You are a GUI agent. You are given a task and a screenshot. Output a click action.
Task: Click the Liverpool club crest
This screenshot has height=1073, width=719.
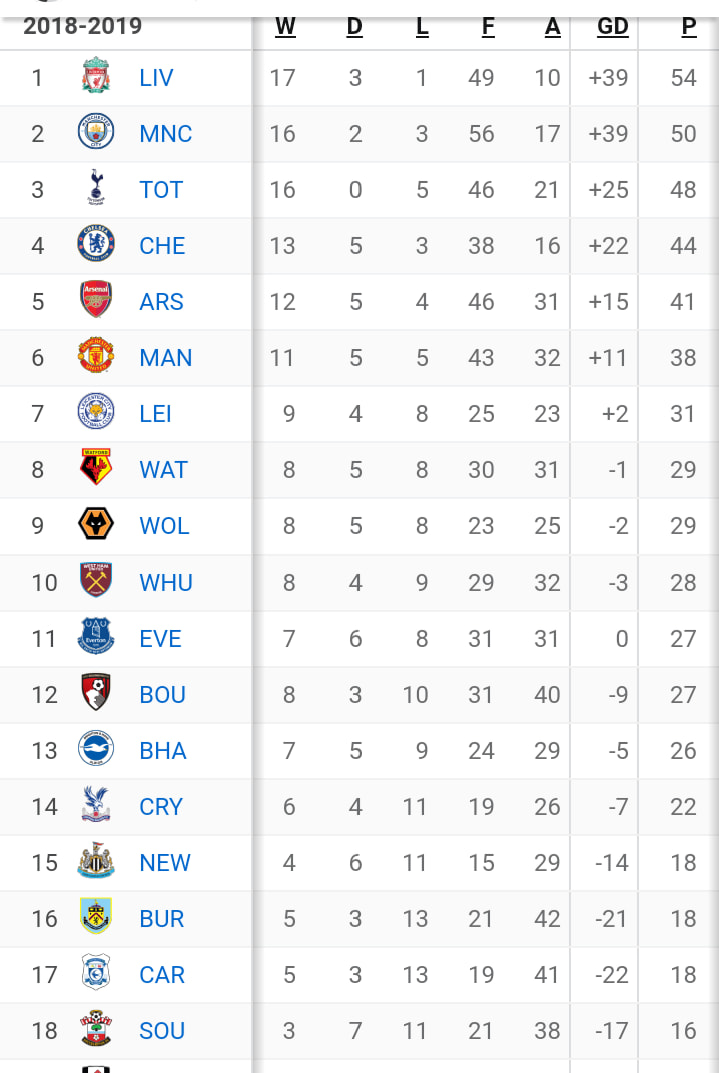pyautogui.click(x=96, y=75)
